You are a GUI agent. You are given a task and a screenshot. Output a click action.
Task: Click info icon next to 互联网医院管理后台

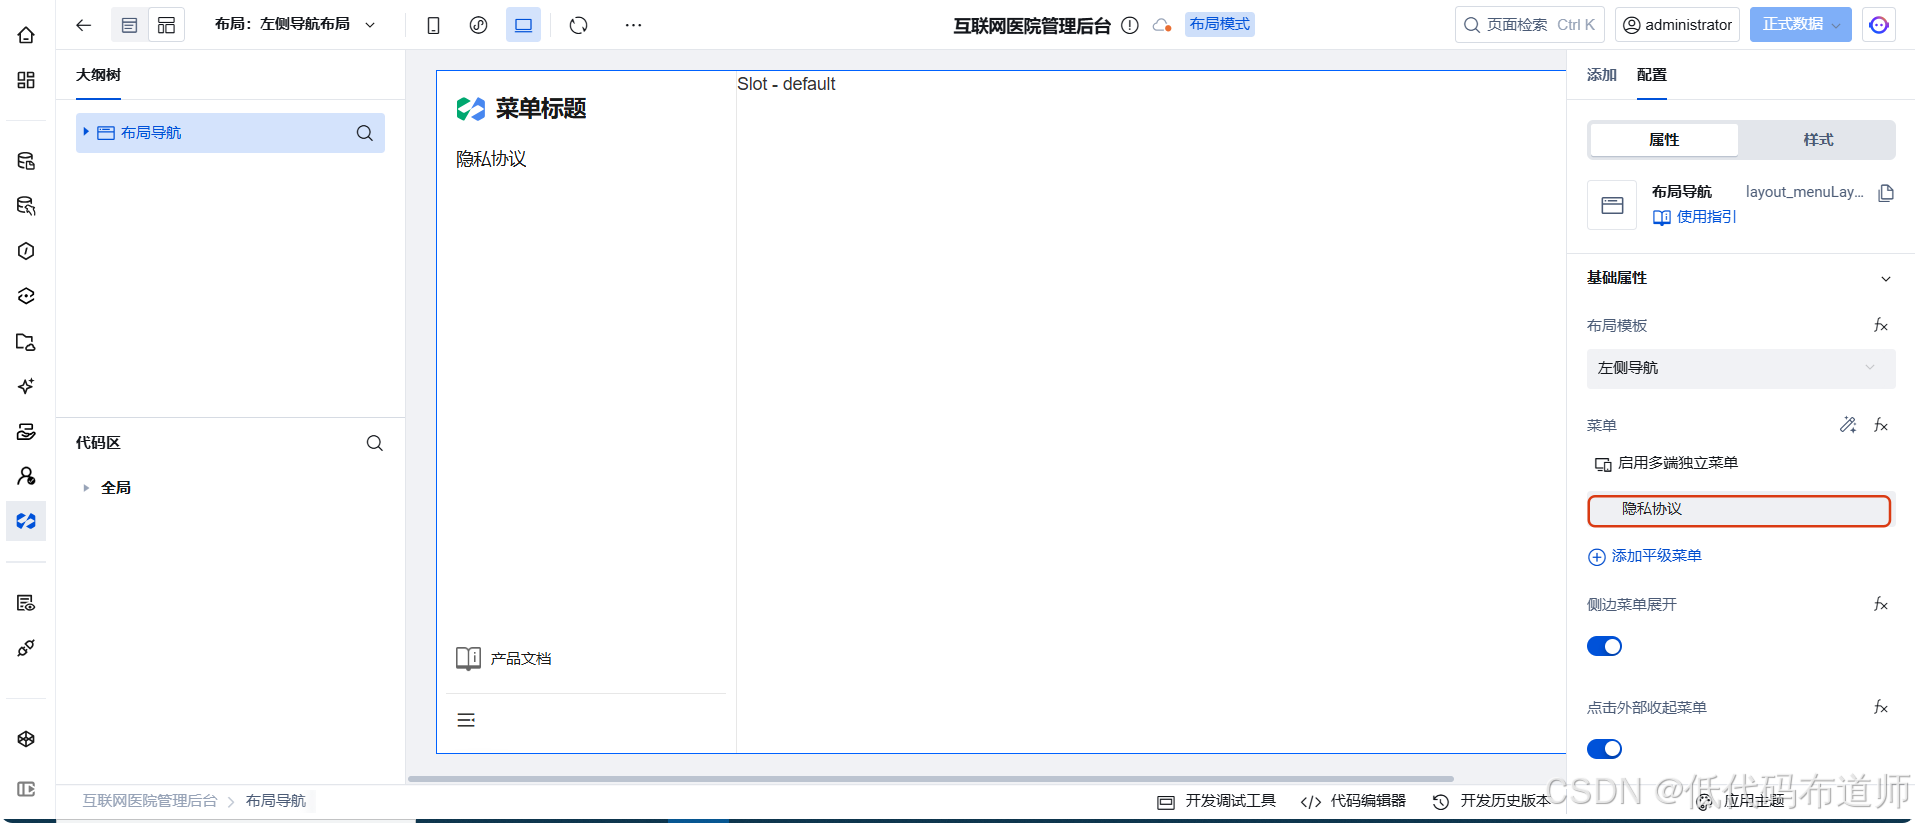(1130, 26)
